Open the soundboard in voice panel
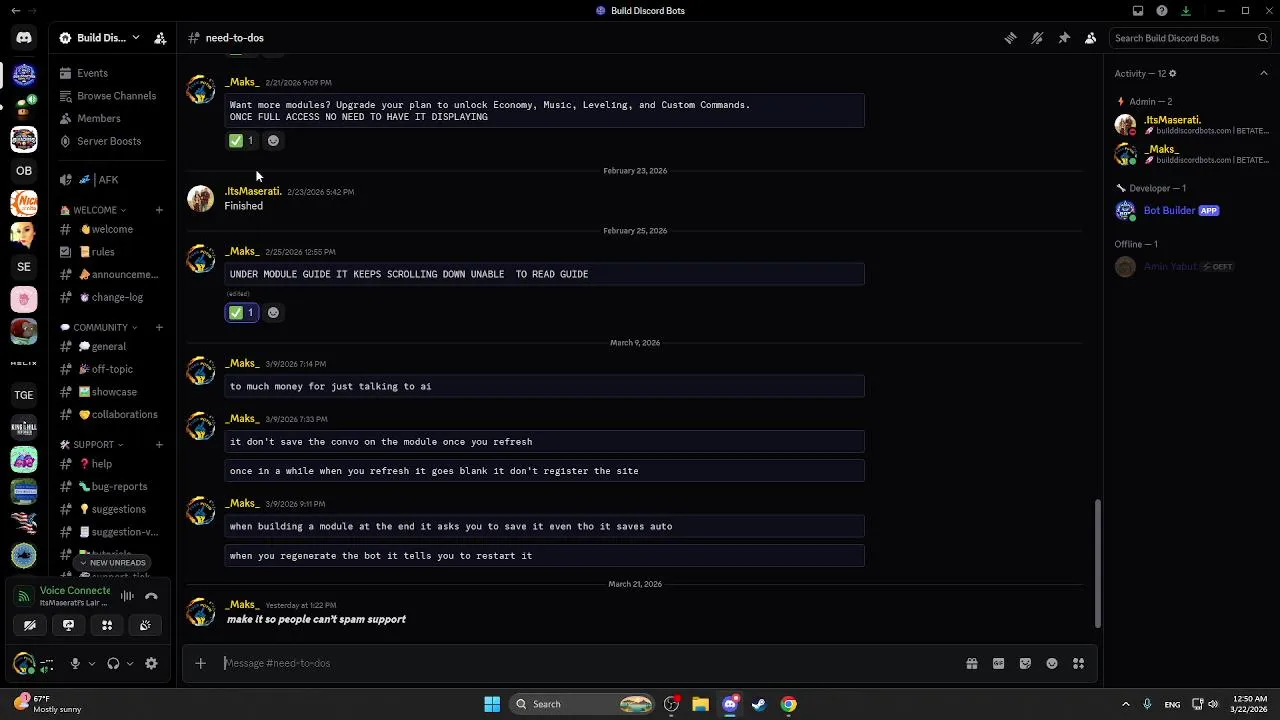This screenshot has width=1280, height=720. (145, 625)
